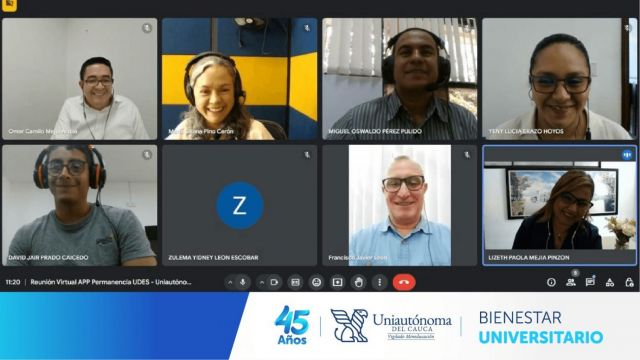This screenshot has height=360, width=640.
Task: Start presenting your screen
Action: click(338, 282)
